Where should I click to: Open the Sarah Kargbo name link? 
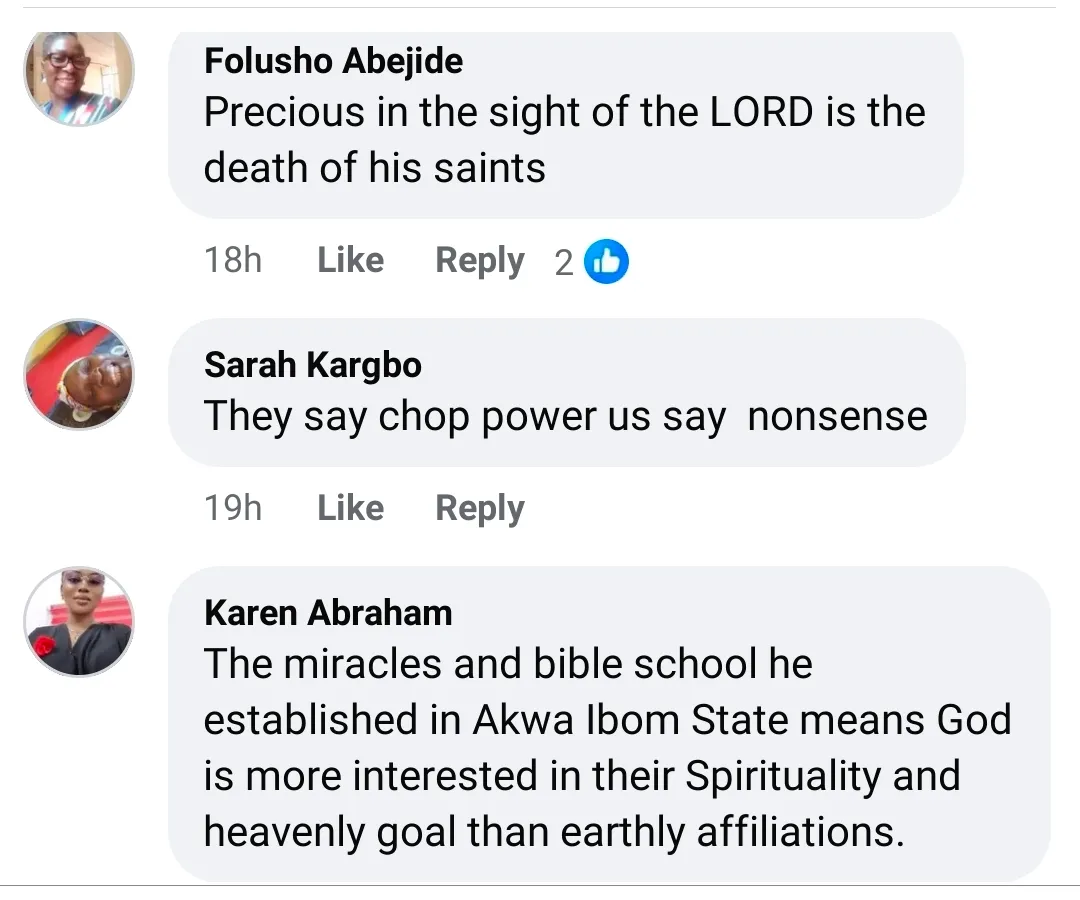(312, 365)
